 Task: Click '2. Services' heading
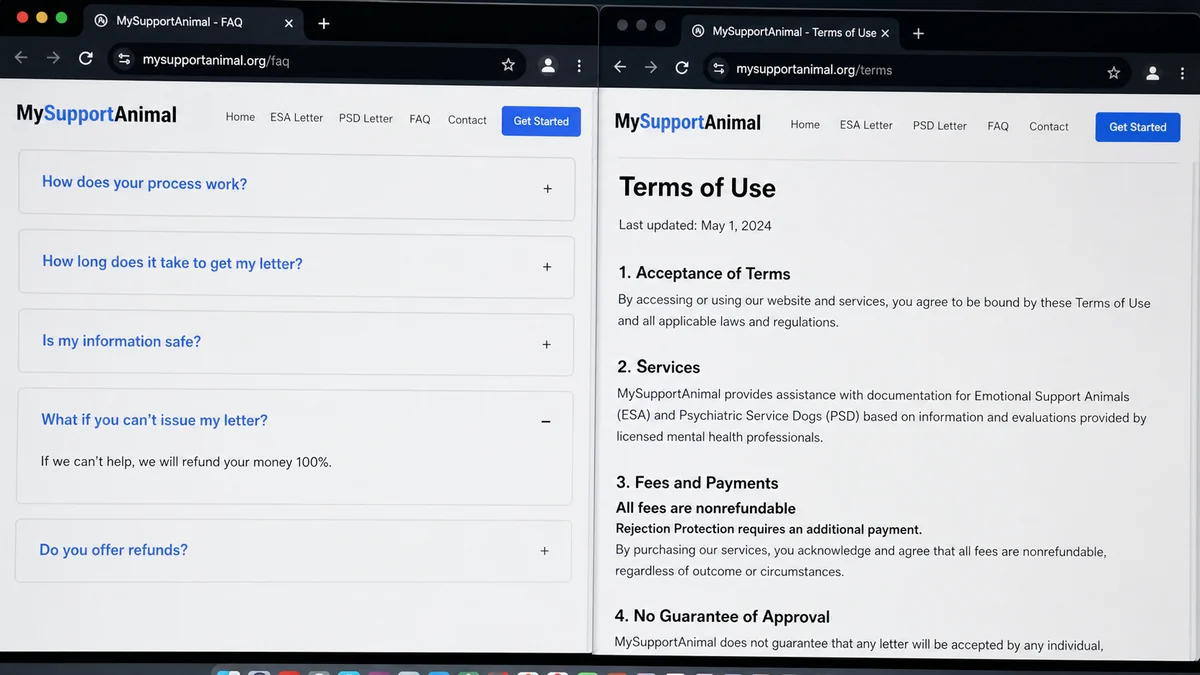pyautogui.click(x=659, y=367)
